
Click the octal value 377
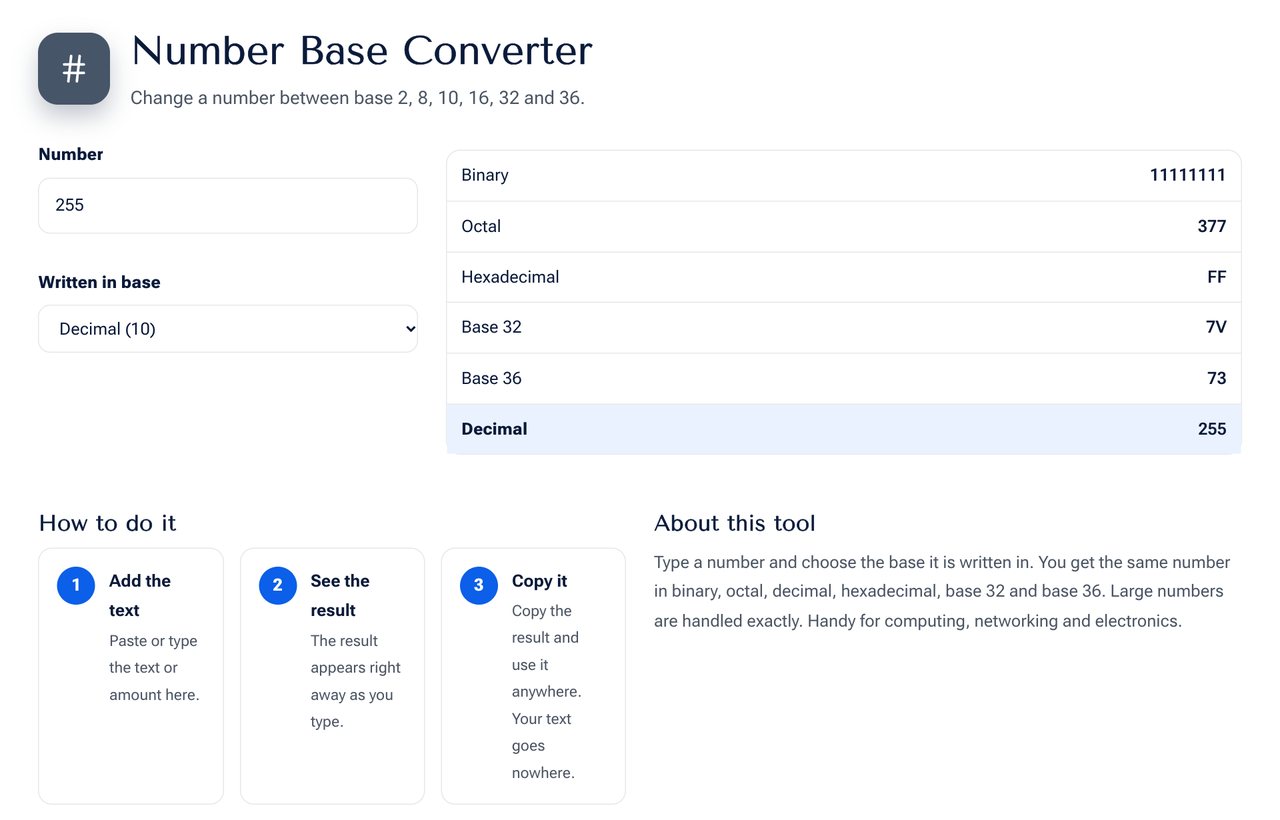click(1211, 226)
